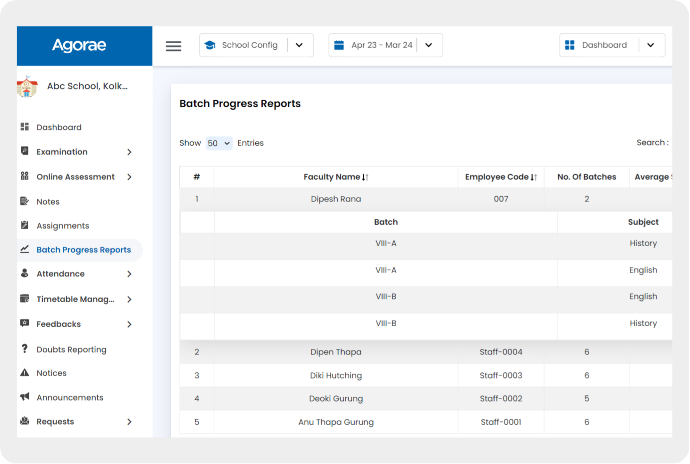
Task: Click the Feedbacks chat bubble icon
Action: click(25, 324)
